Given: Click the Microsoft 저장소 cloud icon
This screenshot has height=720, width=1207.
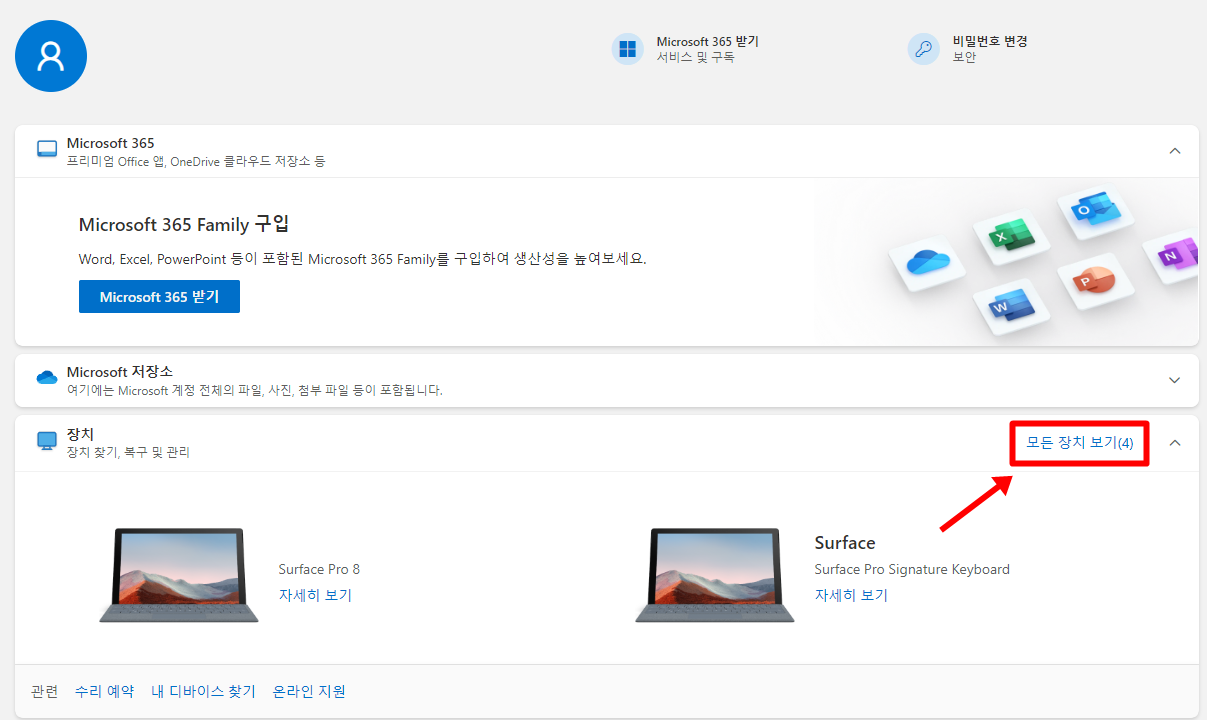Looking at the screenshot, I should (x=47, y=378).
